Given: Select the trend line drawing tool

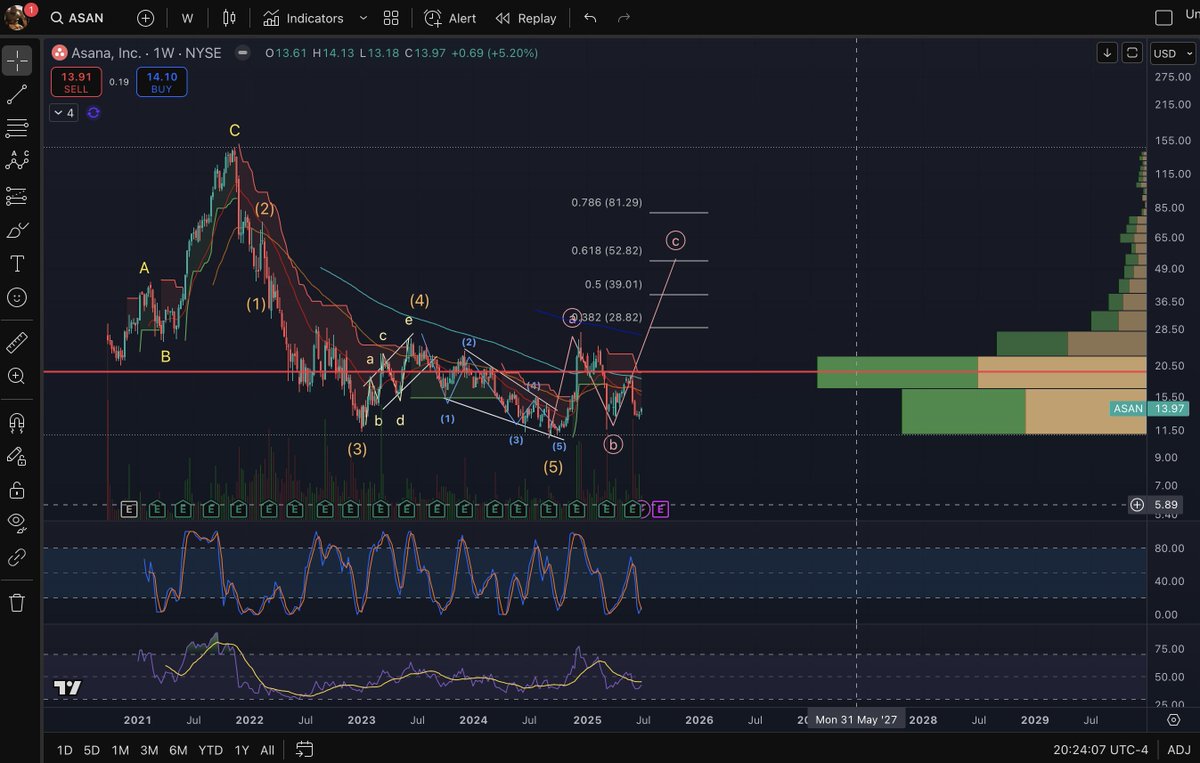Looking at the screenshot, I should tap(17, 95).
